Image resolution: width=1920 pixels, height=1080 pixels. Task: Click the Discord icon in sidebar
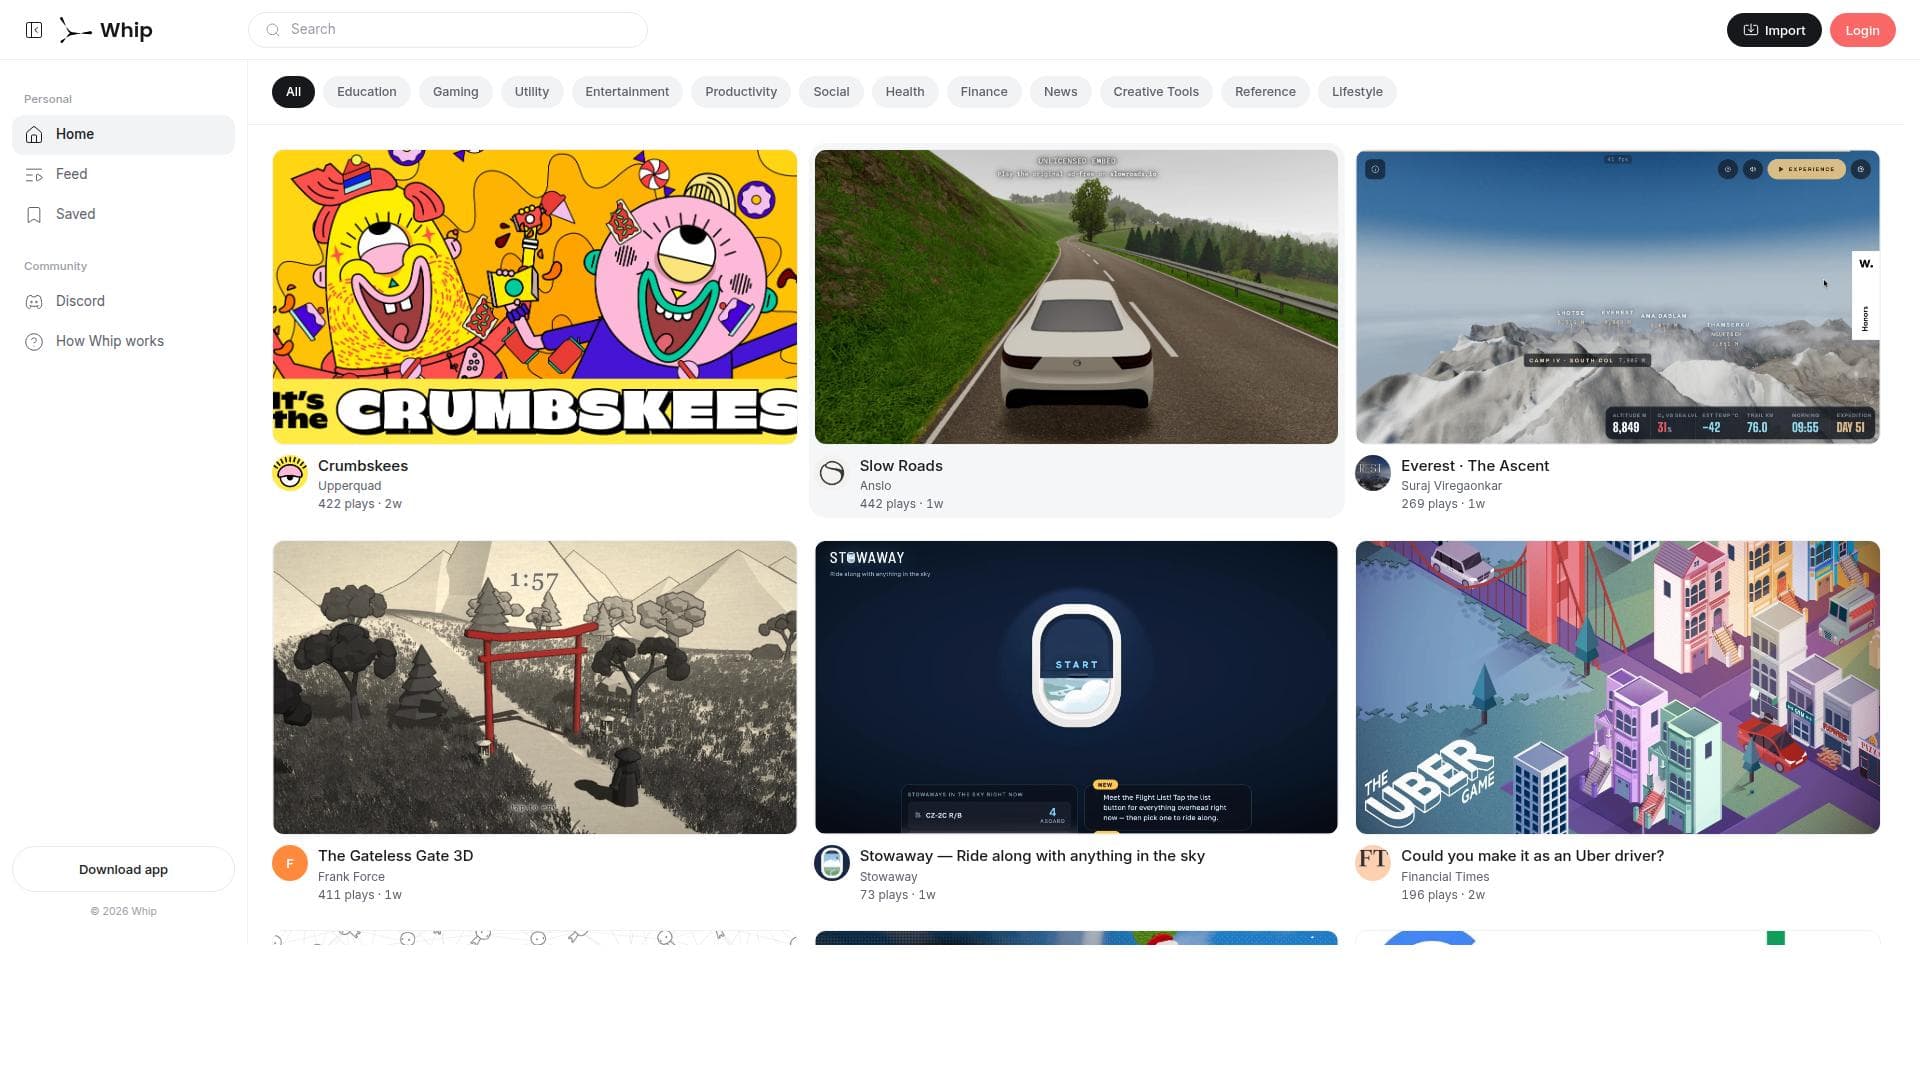[x=34, y=302]
